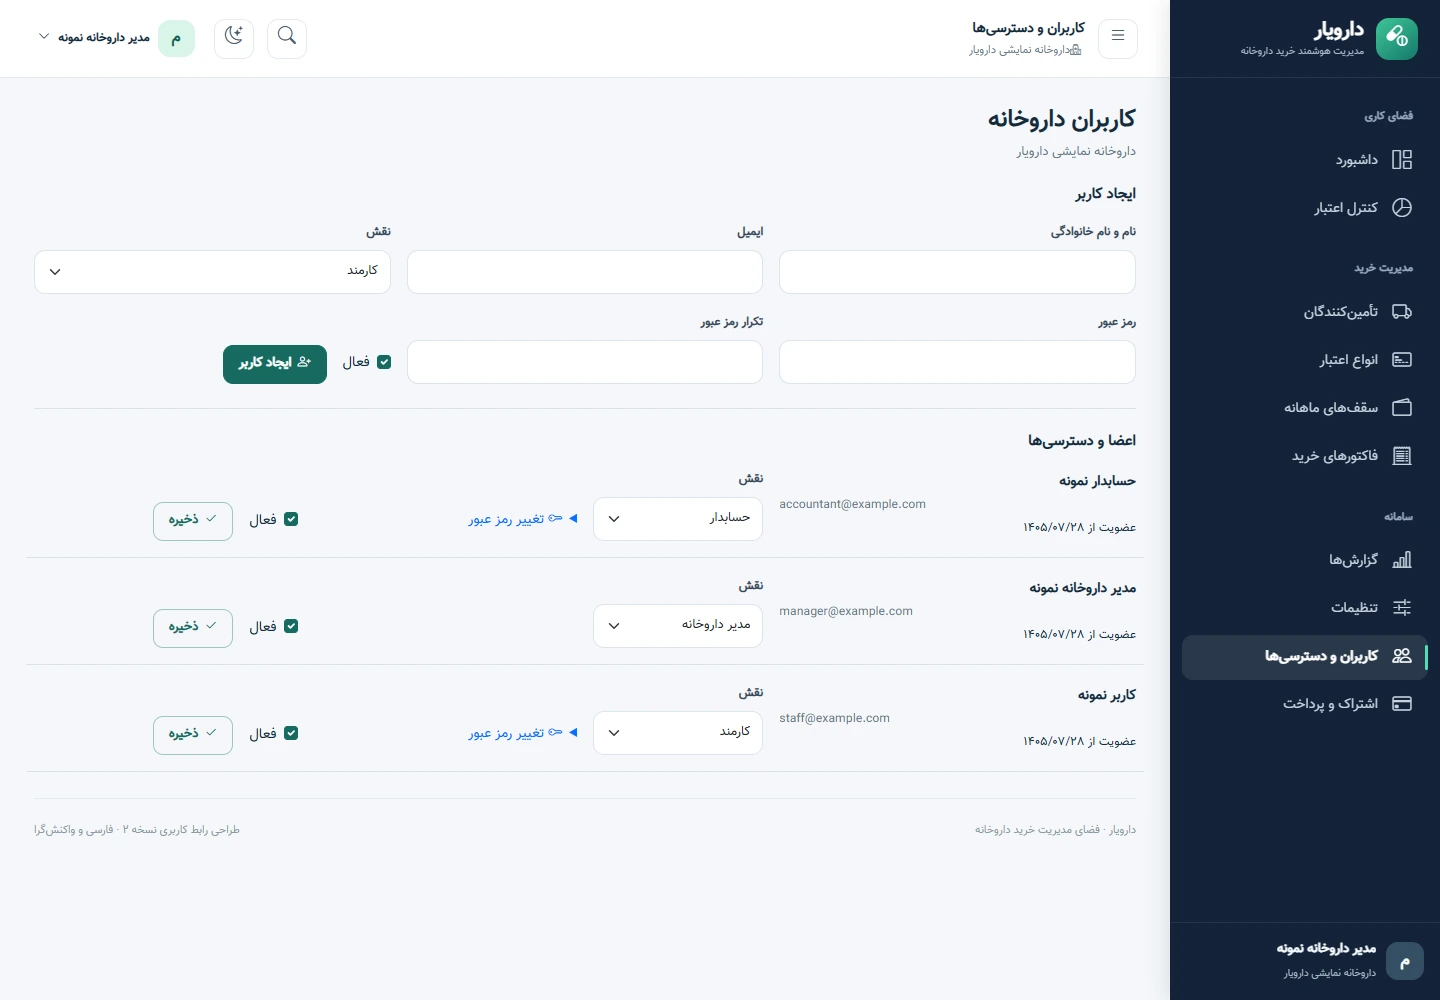This screenshot has width=1440, height=1000.
Task: Open the نقش dropdown in create user form
Action: 212,272
